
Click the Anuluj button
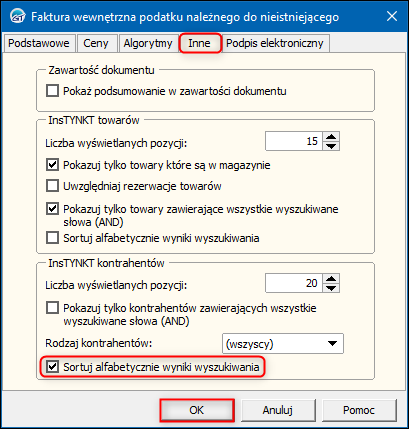[x=278, y=410]
